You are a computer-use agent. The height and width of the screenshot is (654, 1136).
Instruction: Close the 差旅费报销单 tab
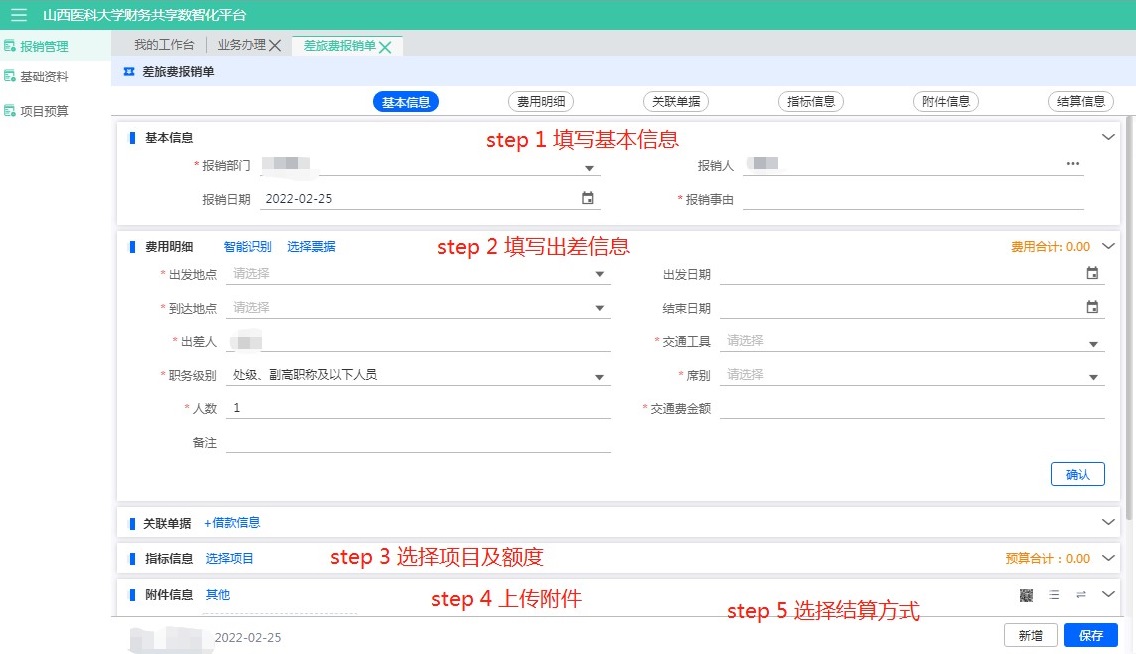coord(385,46)
